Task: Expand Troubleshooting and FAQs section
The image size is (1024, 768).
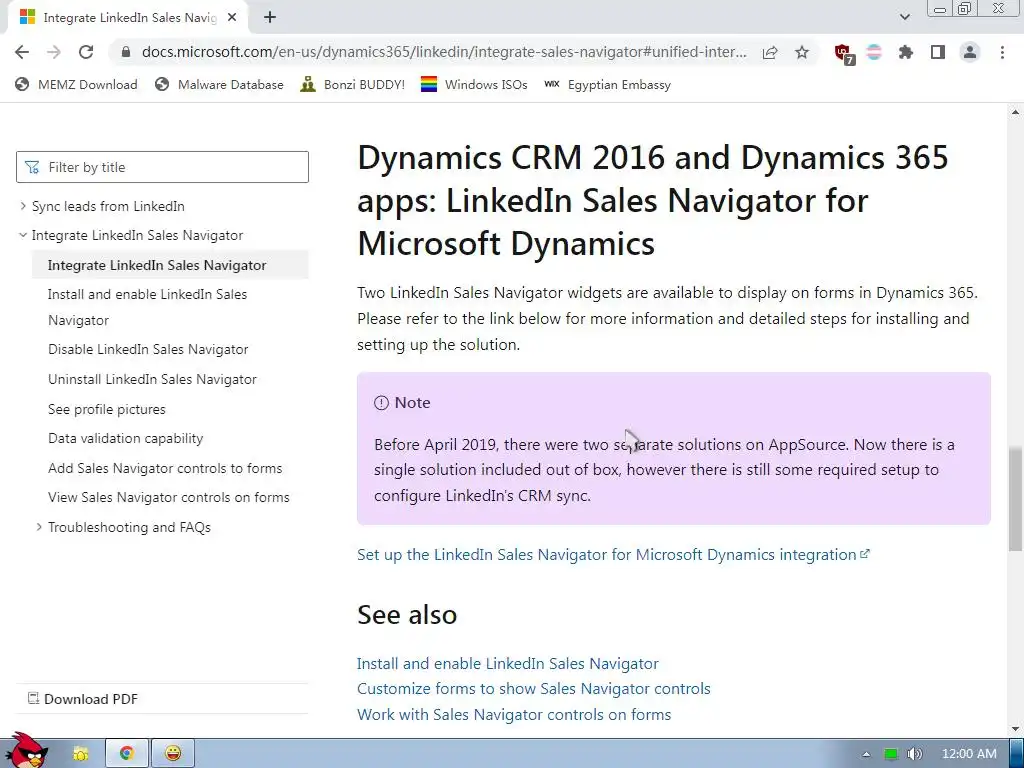Action: 39,527
